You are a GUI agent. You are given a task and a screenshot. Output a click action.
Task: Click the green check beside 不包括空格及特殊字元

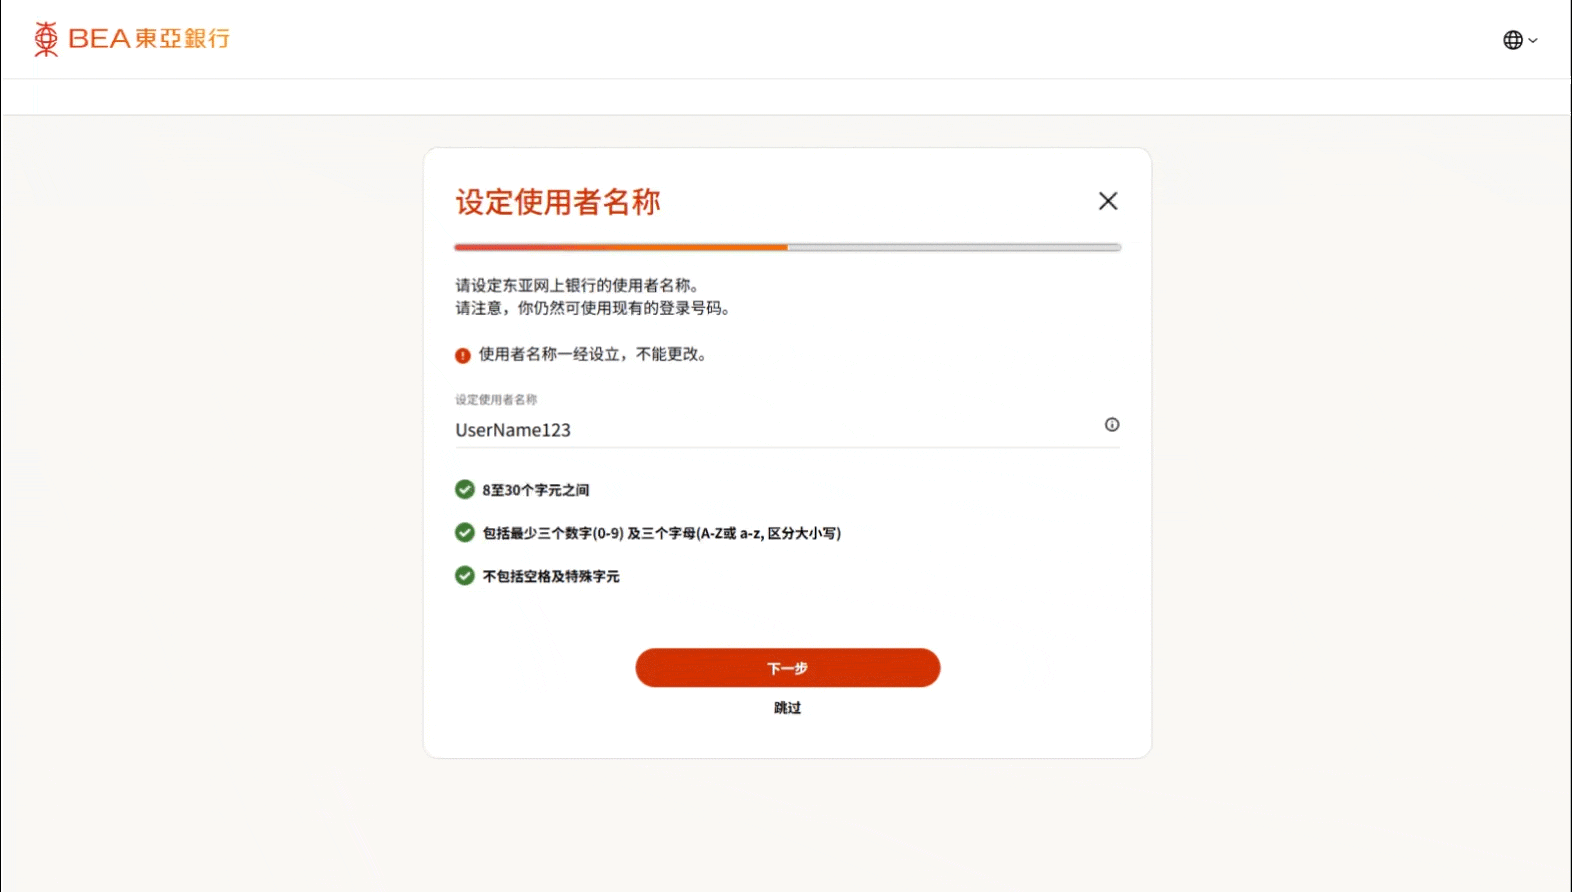click(465, 575)
